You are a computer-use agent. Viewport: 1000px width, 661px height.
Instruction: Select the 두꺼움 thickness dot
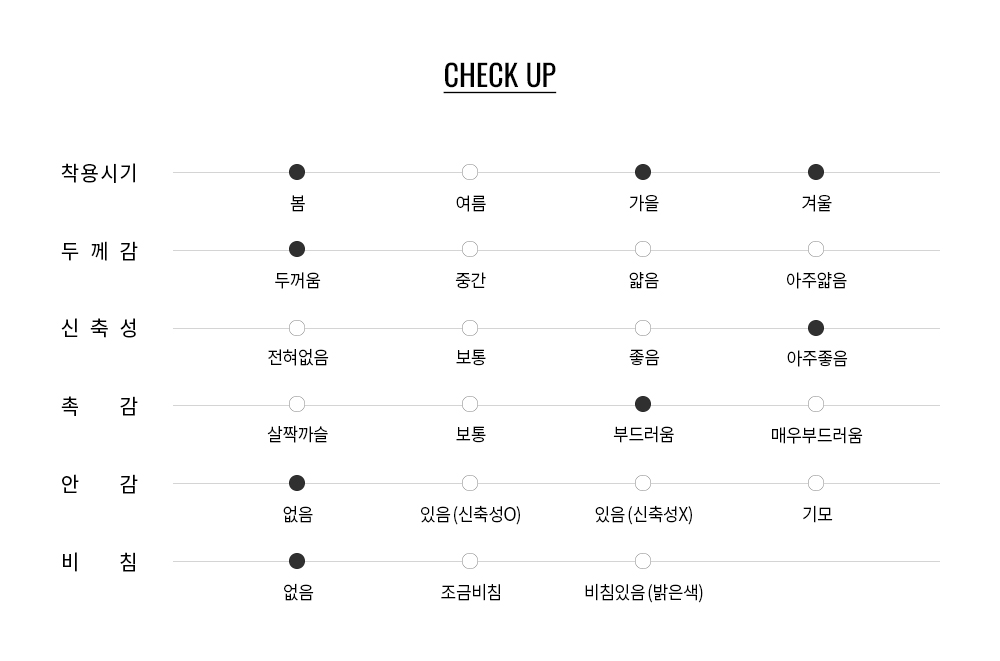pos(297,249)
